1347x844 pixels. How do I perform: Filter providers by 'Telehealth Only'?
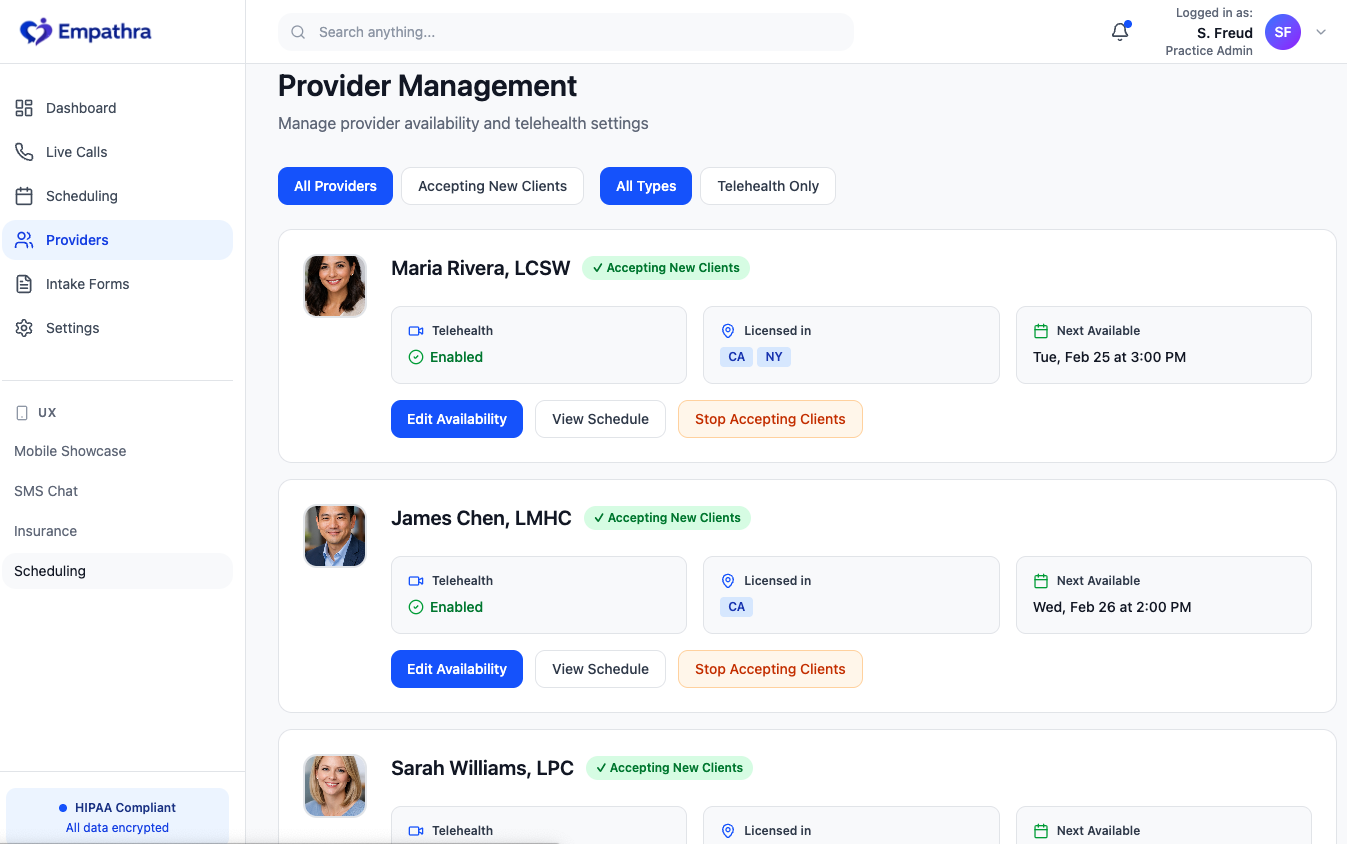pyautogui.click(x=767, y=186)
